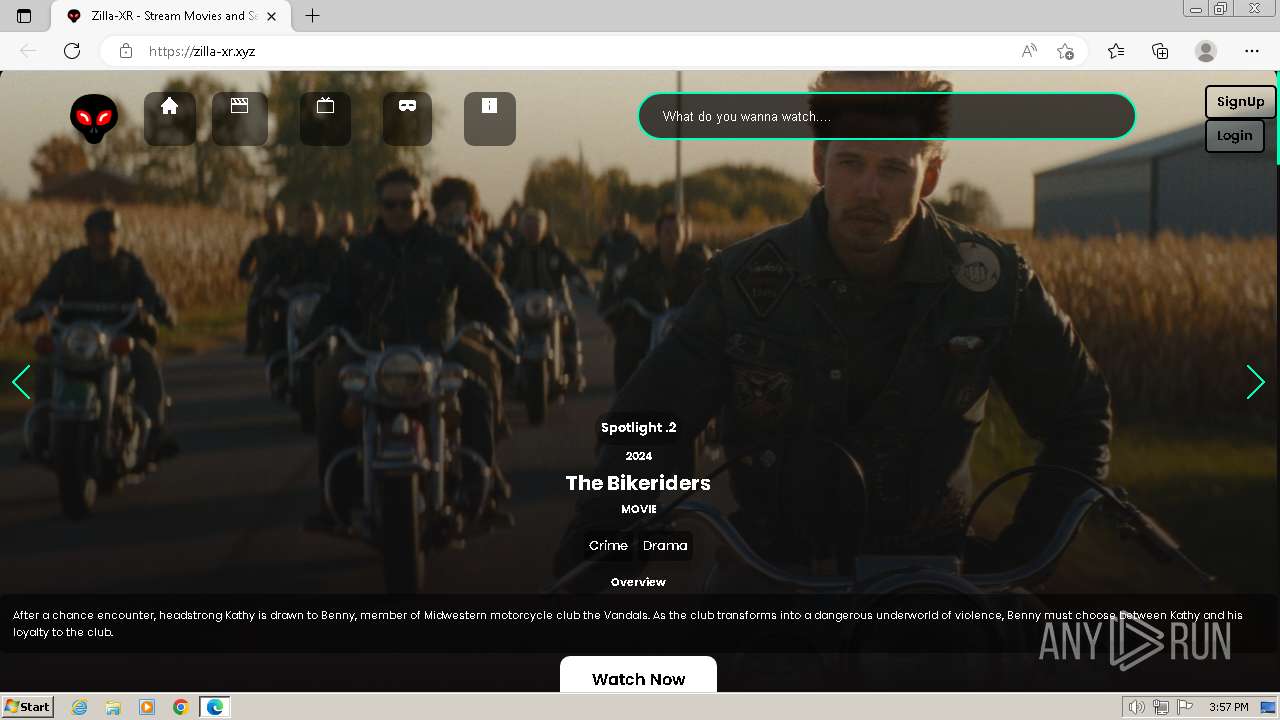Open the browser profile icon

(1206, 51)
